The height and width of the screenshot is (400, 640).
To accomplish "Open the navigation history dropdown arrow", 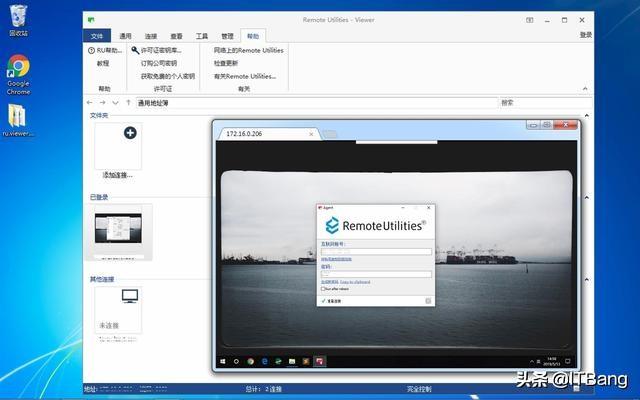I will 116,103.
